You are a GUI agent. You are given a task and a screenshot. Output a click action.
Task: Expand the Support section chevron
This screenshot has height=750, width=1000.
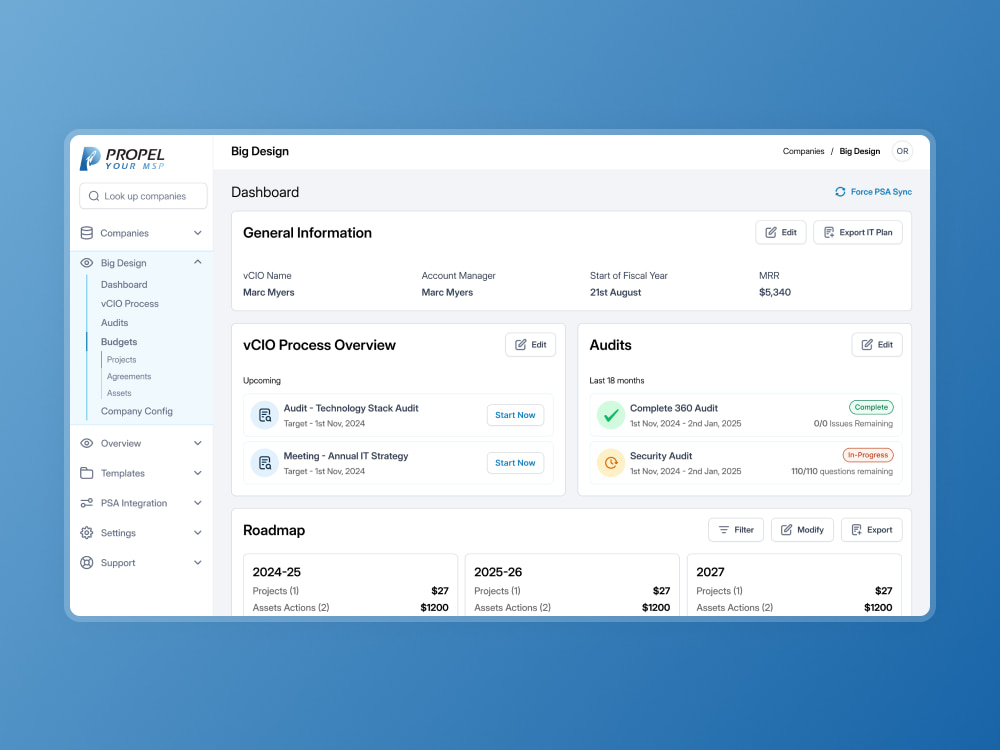198,562
